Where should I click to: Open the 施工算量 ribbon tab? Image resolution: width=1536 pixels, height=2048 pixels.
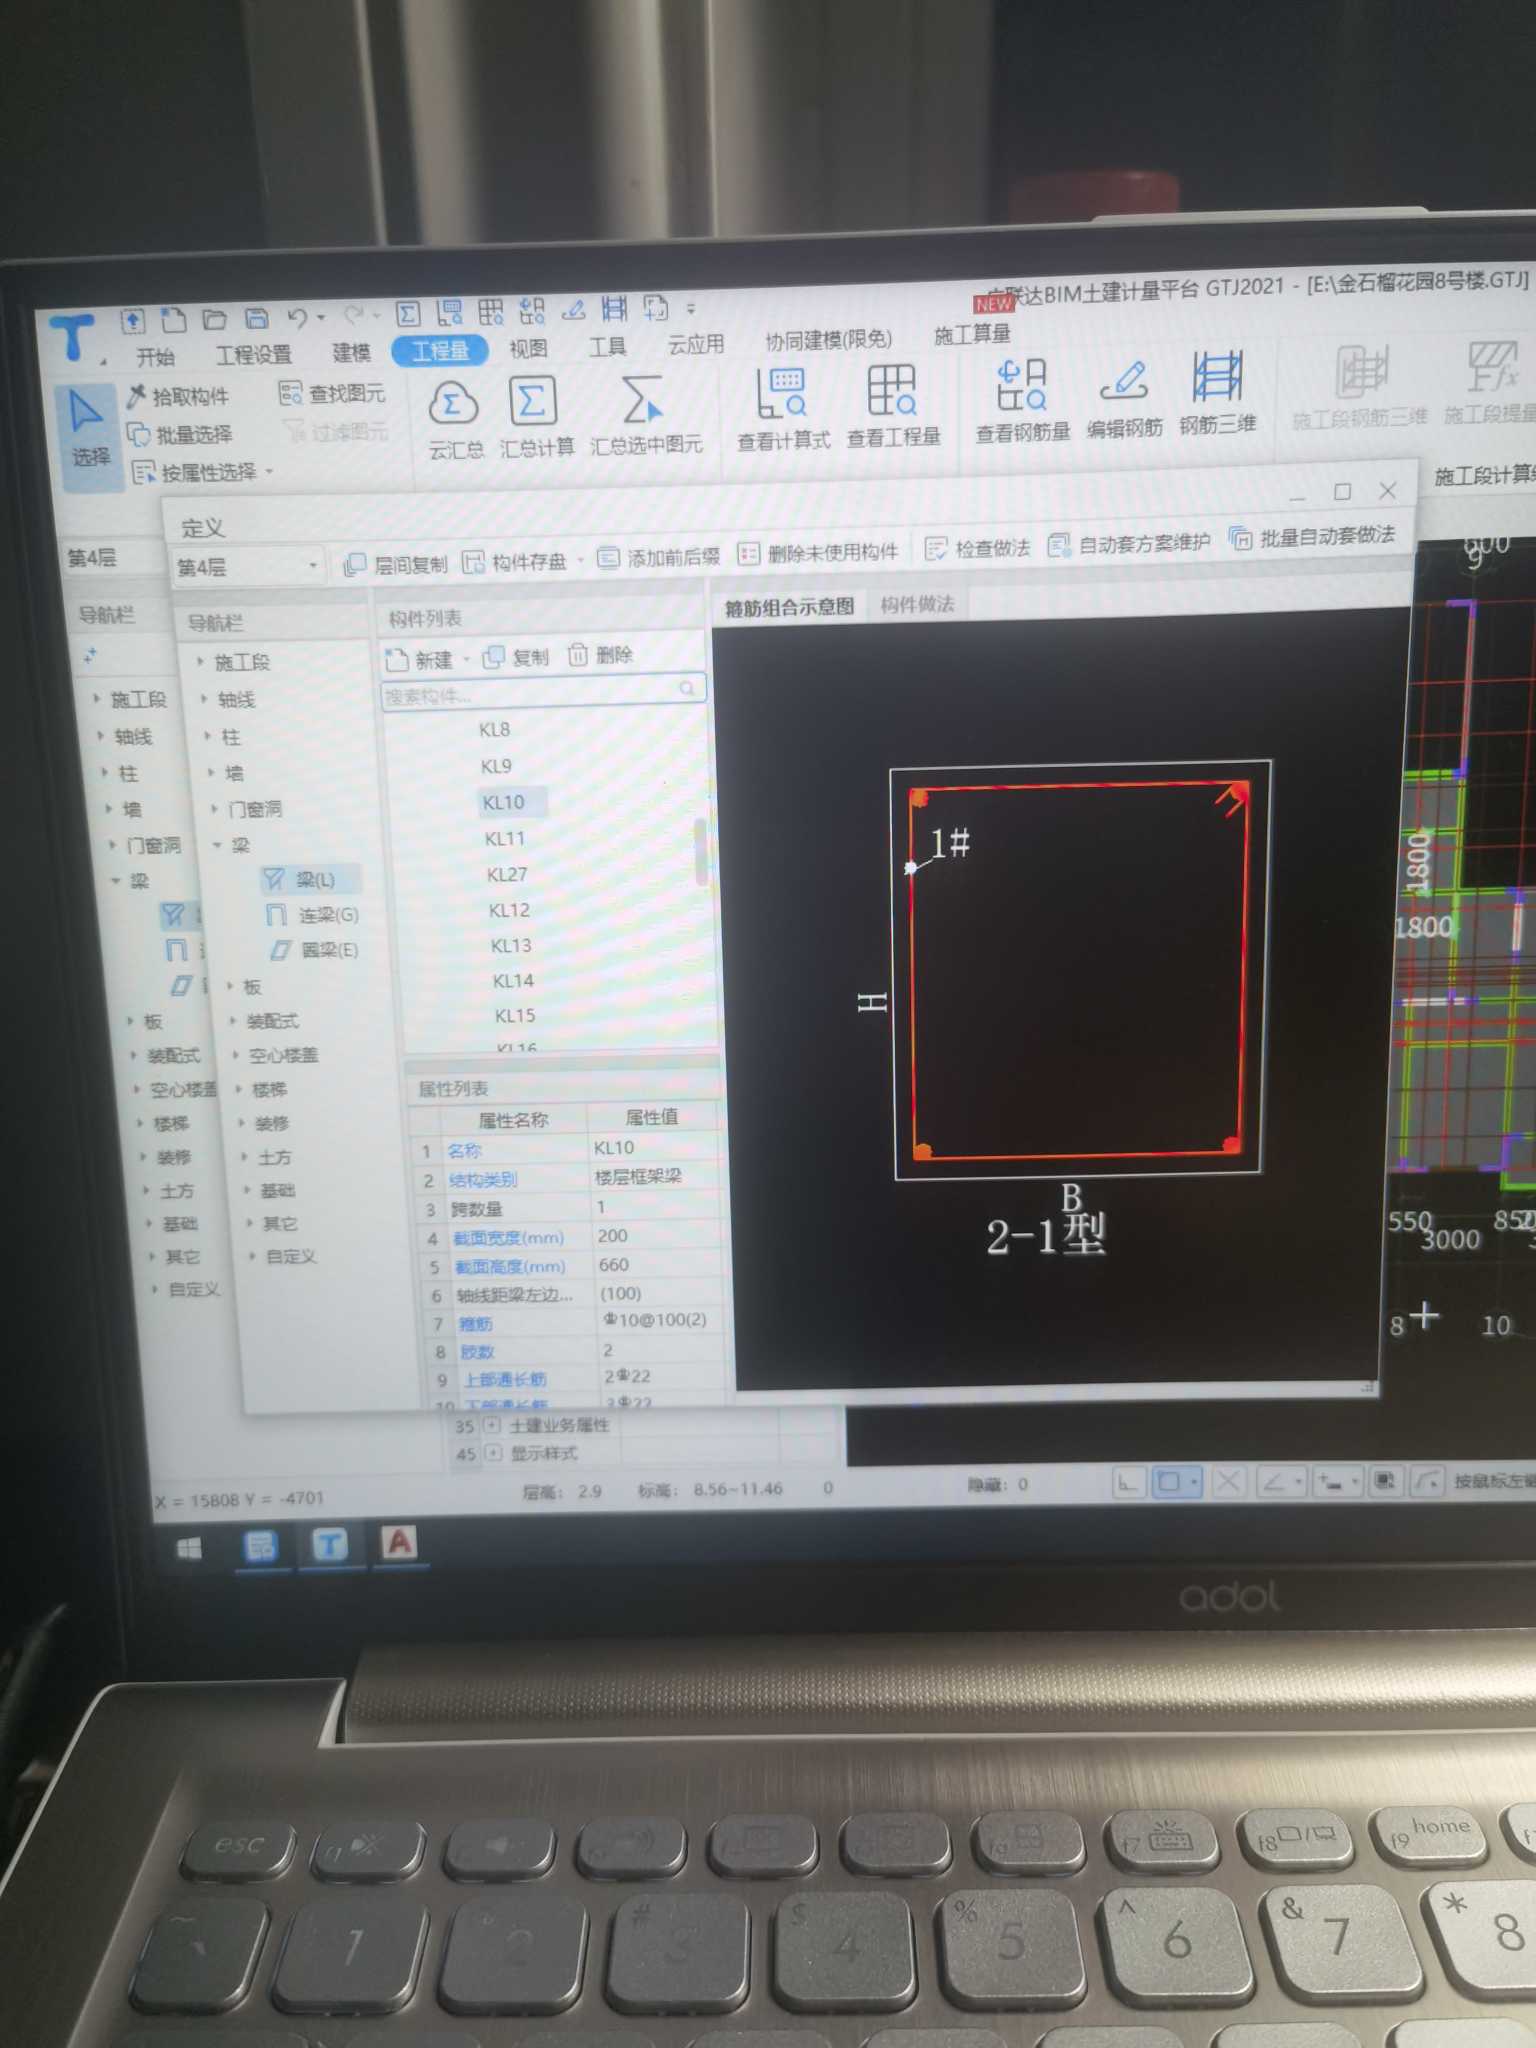coord(972,335)
